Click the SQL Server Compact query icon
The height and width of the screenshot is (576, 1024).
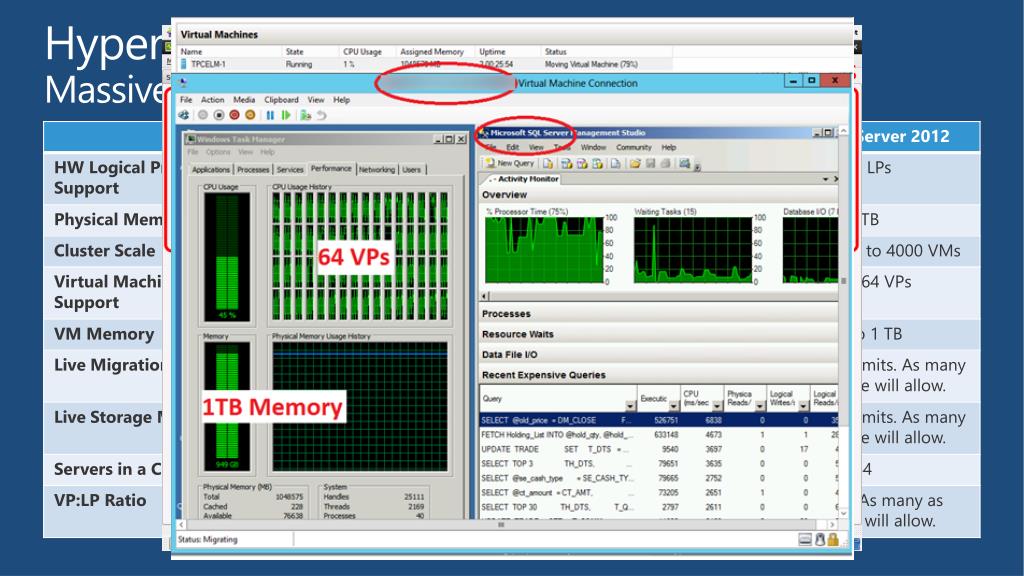(615, 163)
